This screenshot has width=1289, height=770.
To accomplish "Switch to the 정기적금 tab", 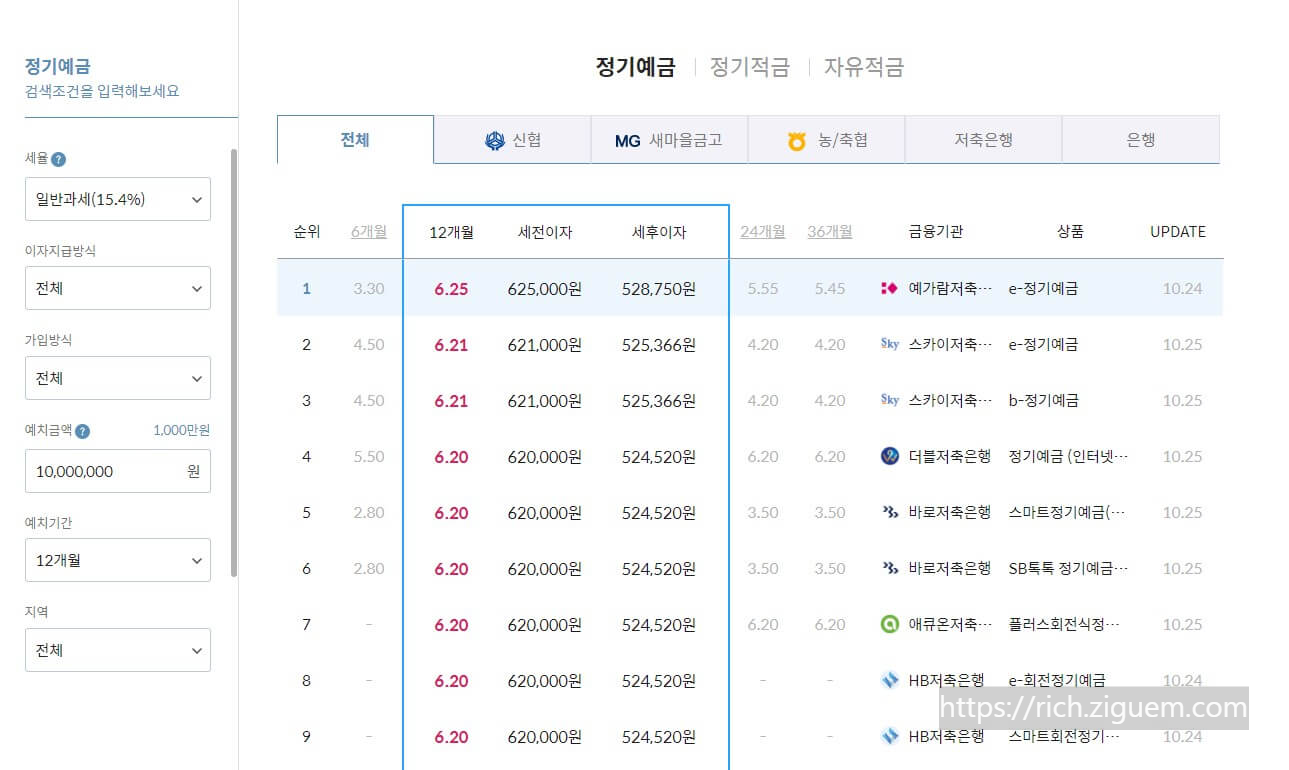I will pyautogui.click(x=748, y=66).
